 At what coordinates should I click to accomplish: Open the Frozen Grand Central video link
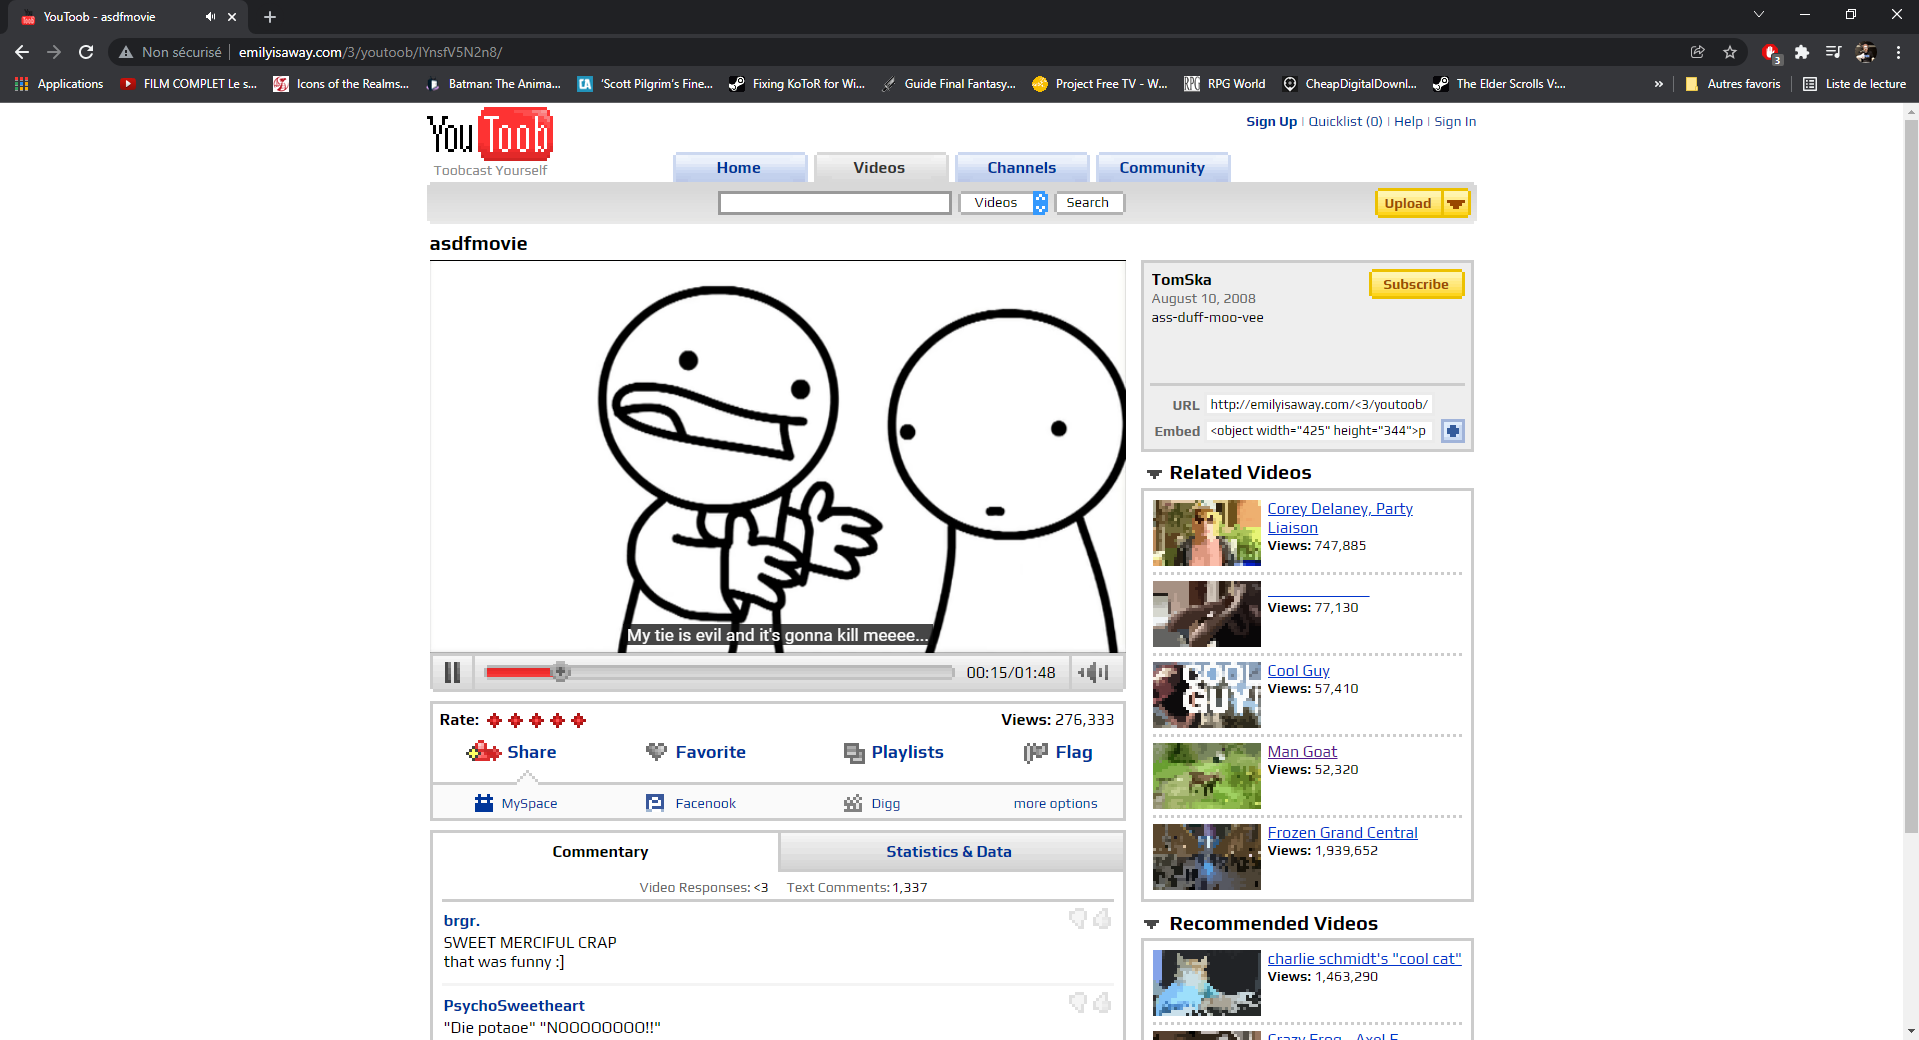click(1342, 833)
